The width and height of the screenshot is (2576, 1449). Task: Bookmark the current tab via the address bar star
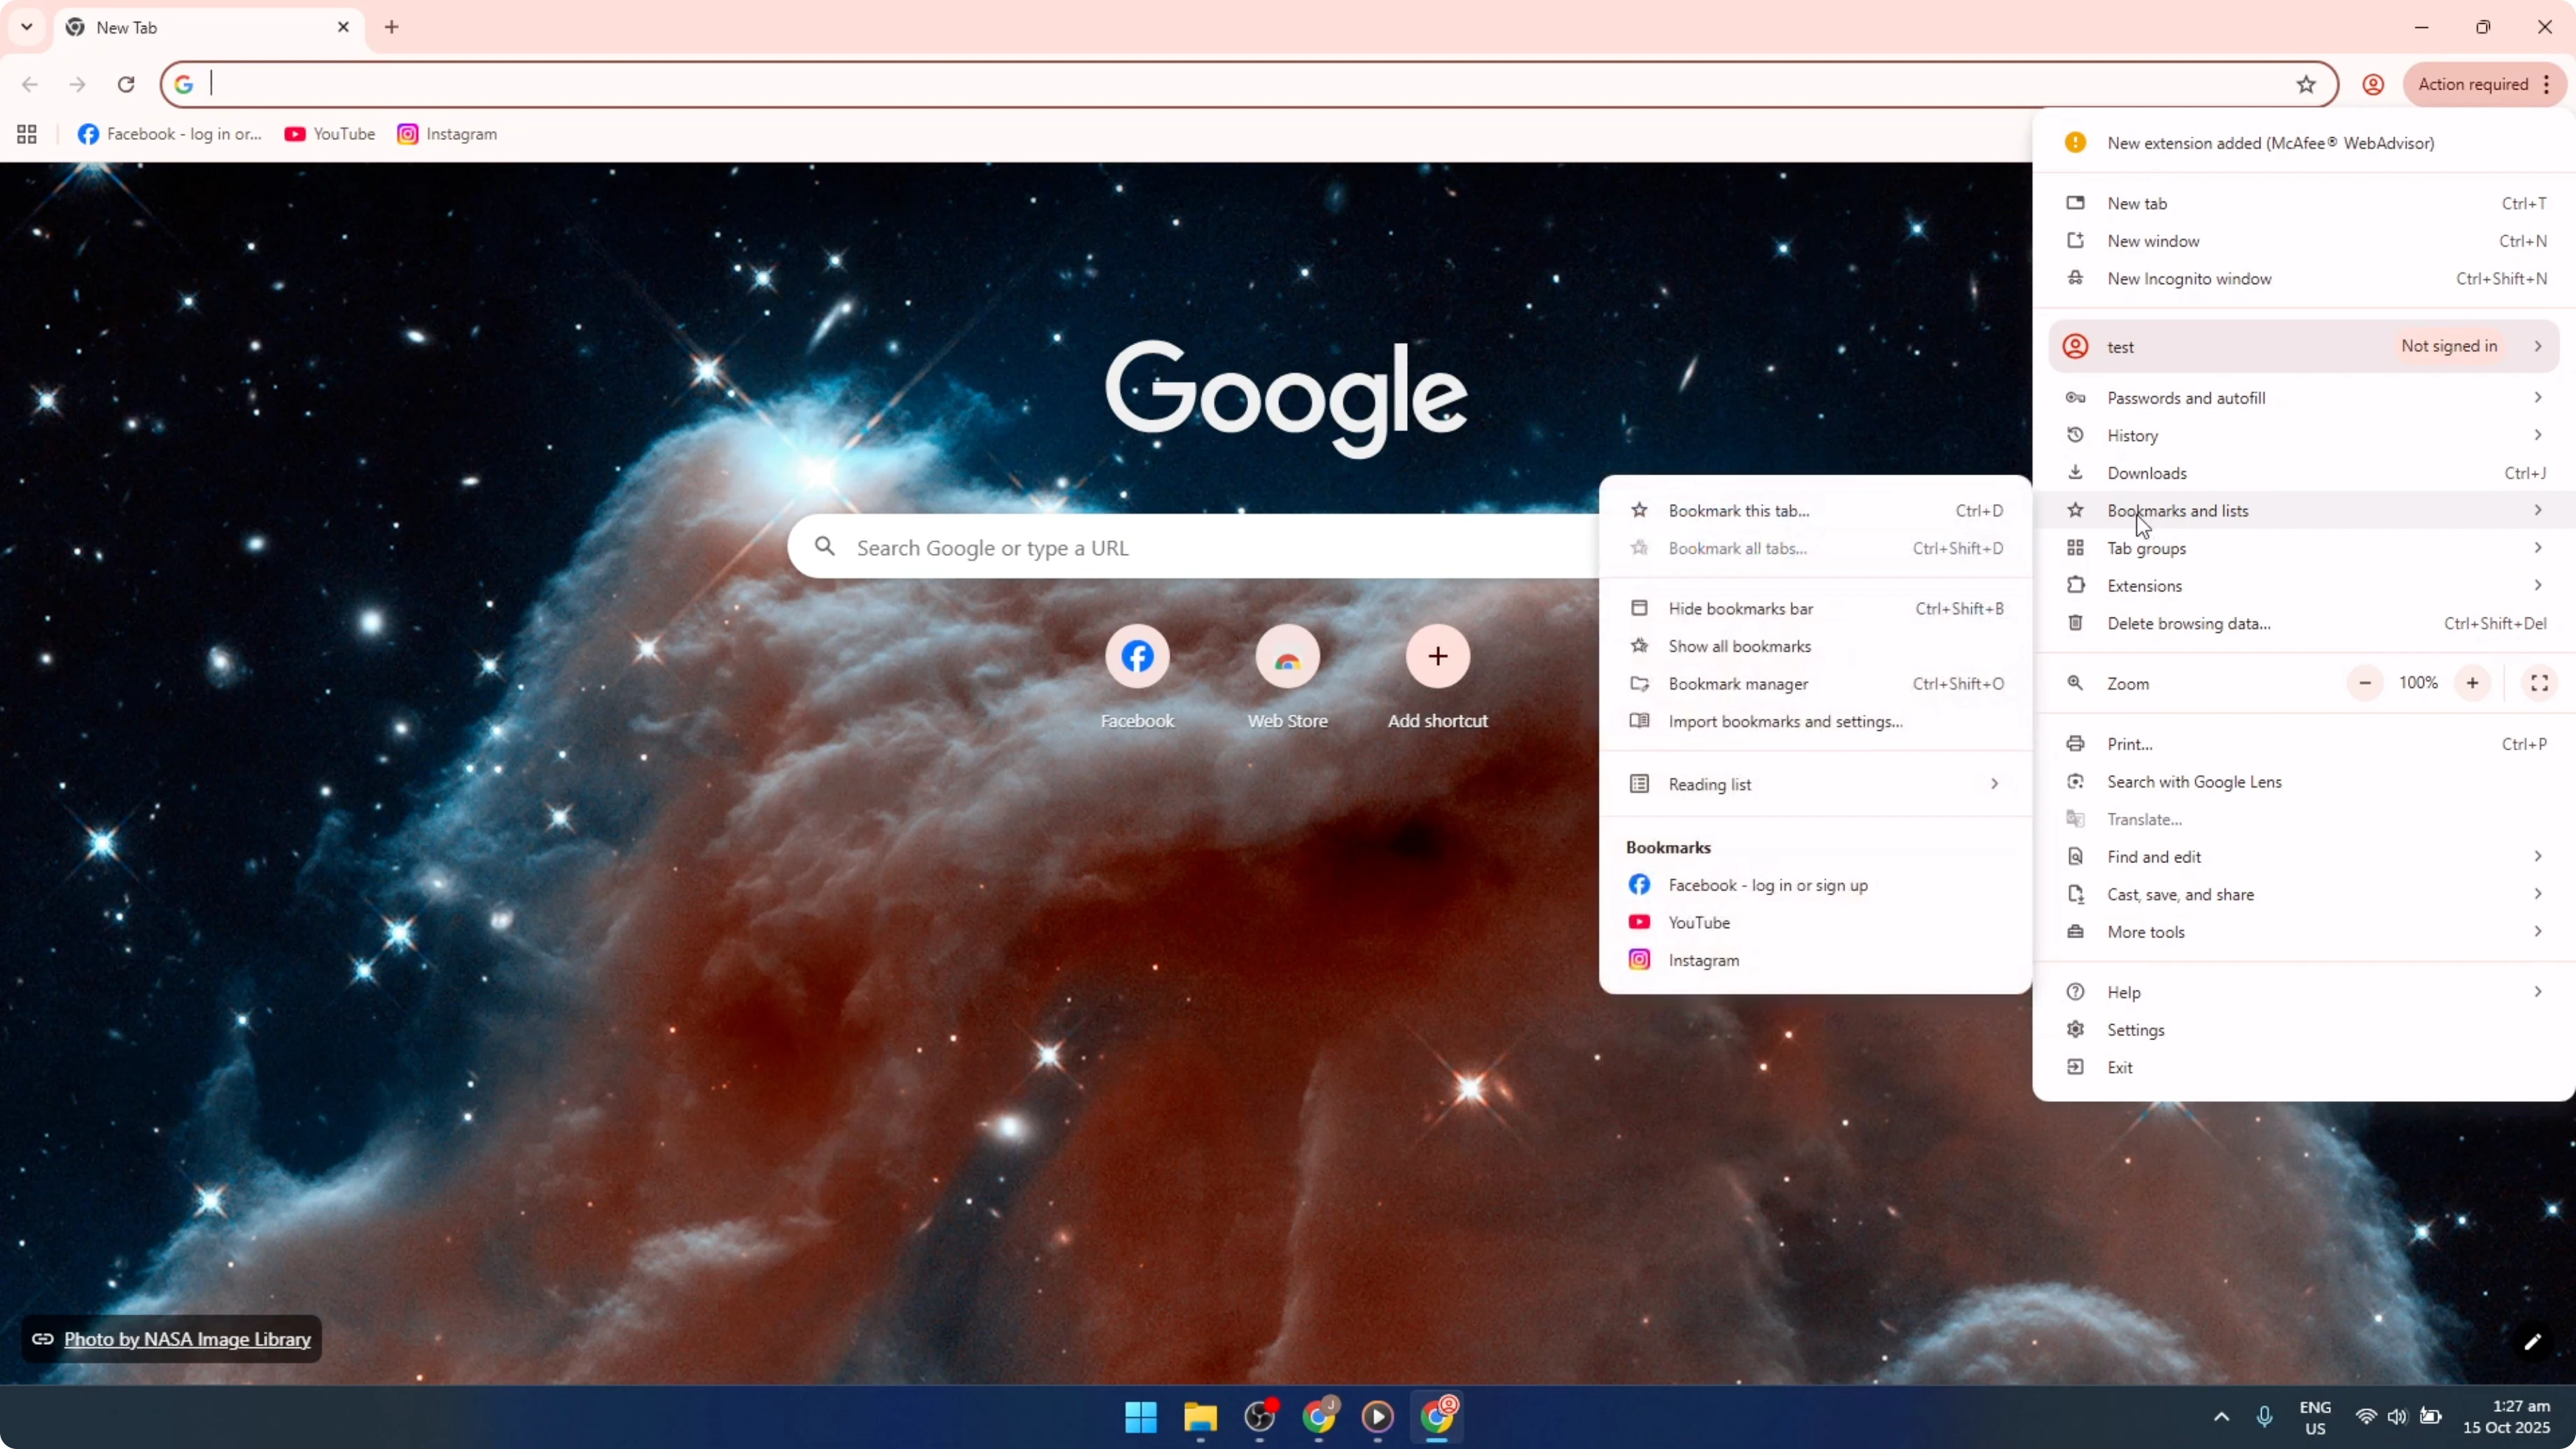tap(2305, 85)
